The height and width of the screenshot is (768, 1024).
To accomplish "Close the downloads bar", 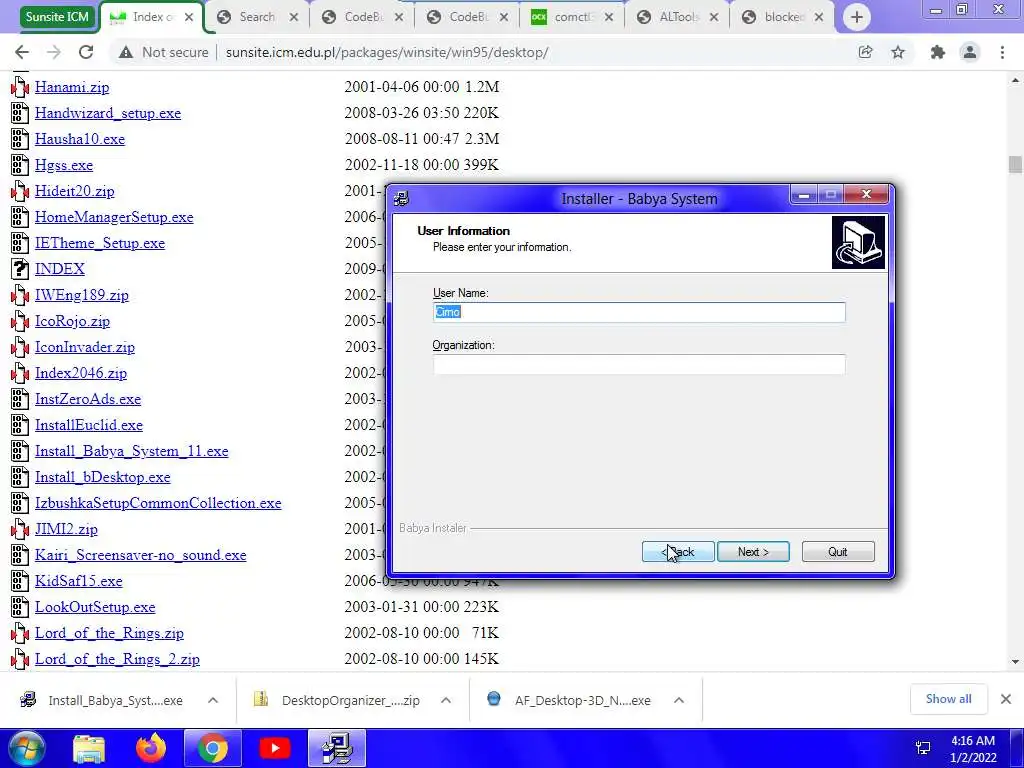I will click(x=1006, y=699).
